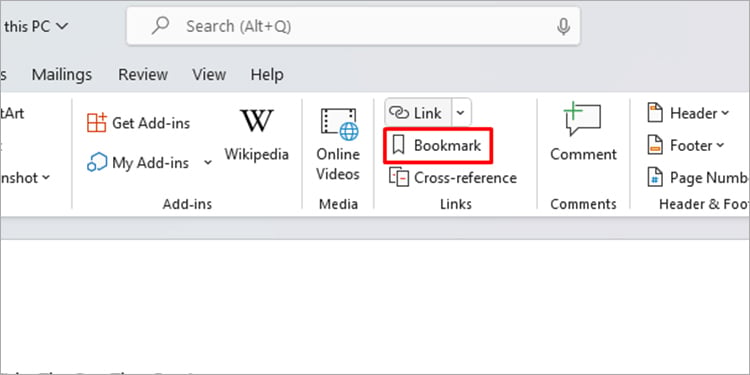The height and width of the screenshot is (375, 750).
Task: Select the View tab
Action: click(x=209, y=75)
